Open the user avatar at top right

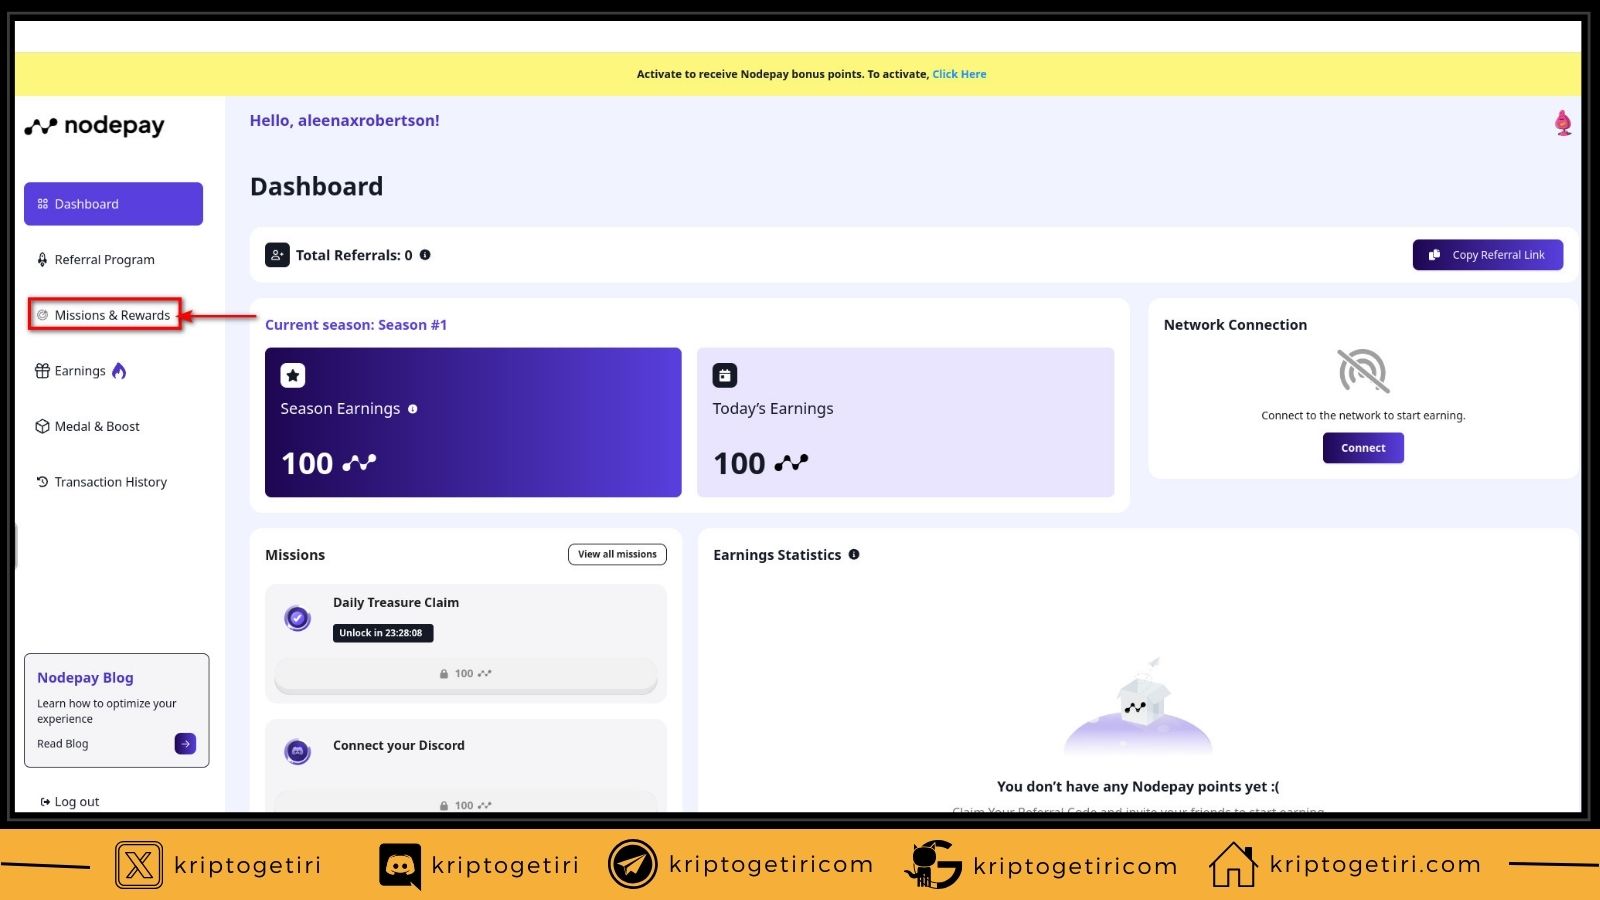tap(1563, 123)
